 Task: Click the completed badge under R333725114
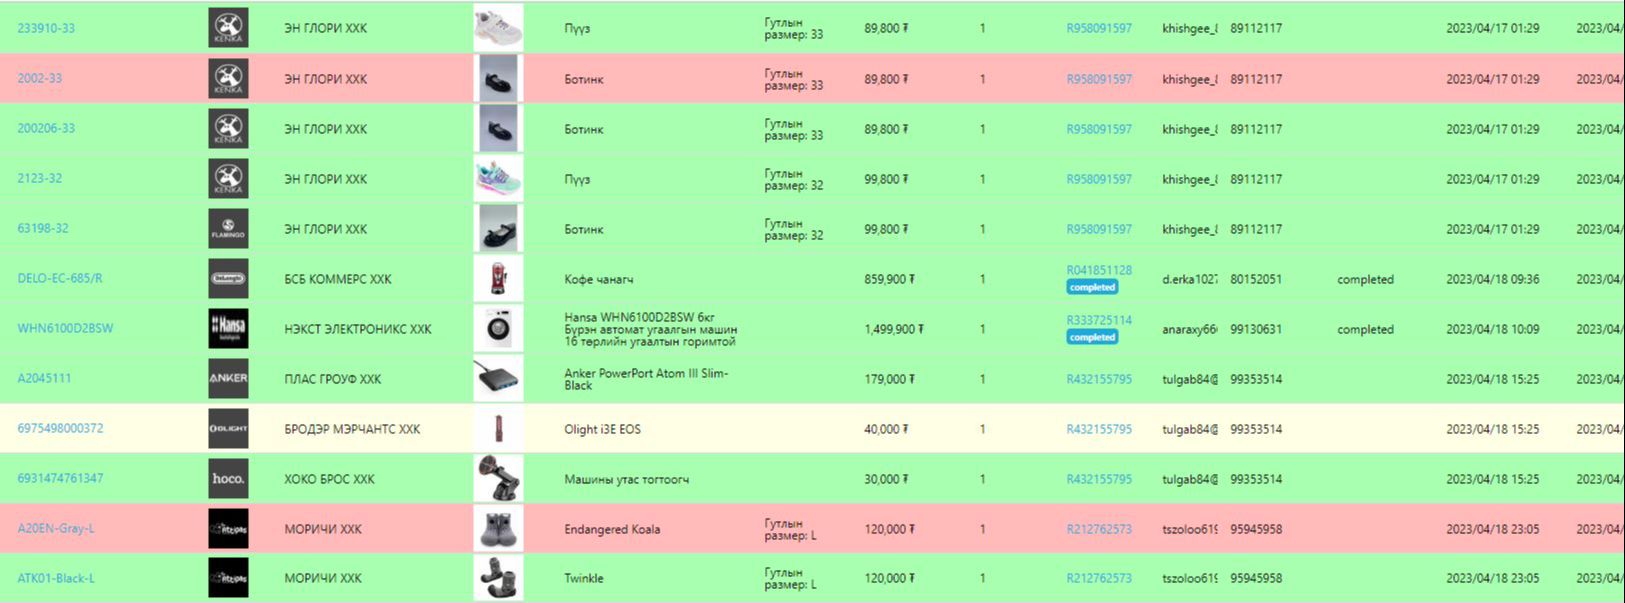tap(1092, 337)
